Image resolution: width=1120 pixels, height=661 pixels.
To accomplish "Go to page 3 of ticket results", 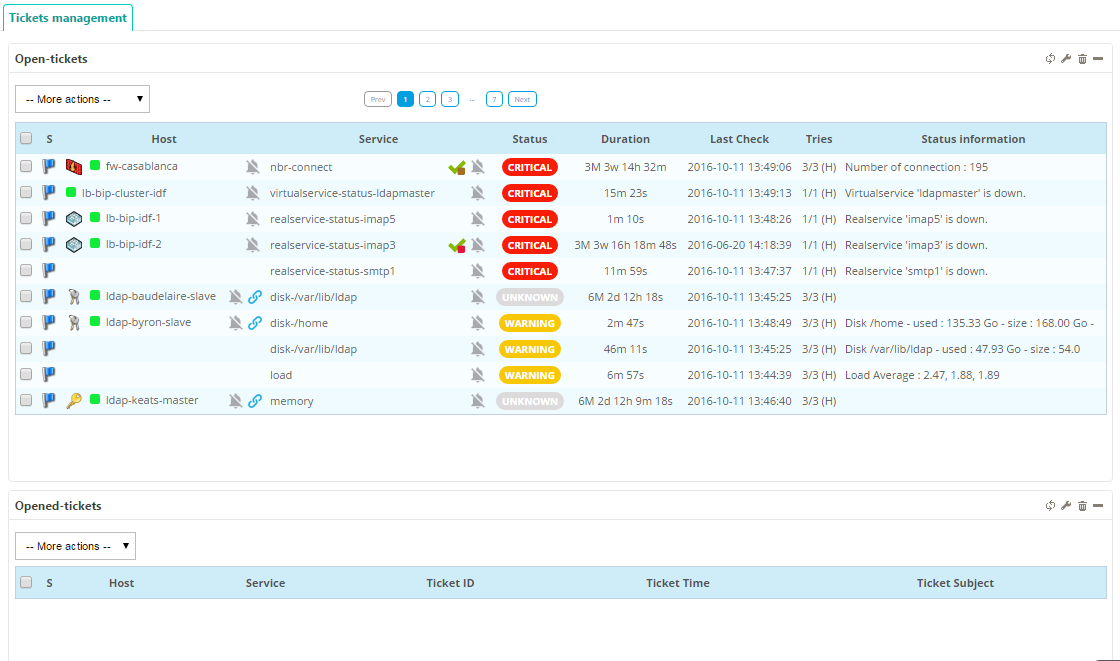I will 450,99.
